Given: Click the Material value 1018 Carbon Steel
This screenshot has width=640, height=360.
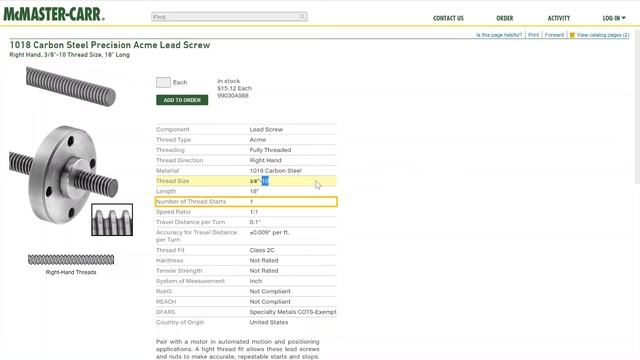Looking at the screenshot, I should [276, 171].
